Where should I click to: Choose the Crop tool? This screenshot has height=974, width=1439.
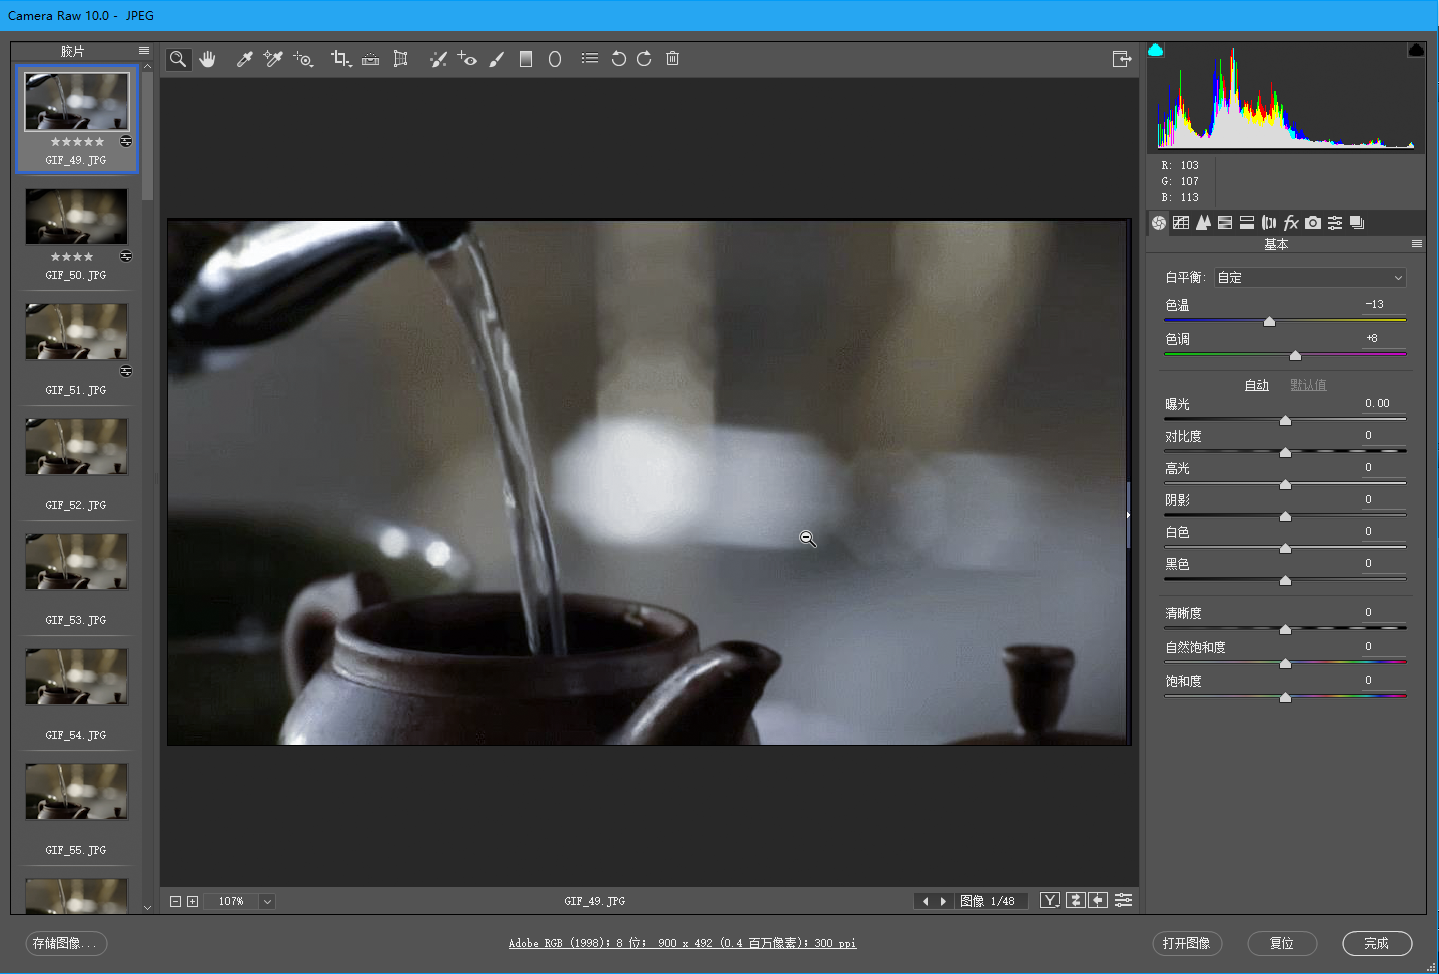click(340, 59)
